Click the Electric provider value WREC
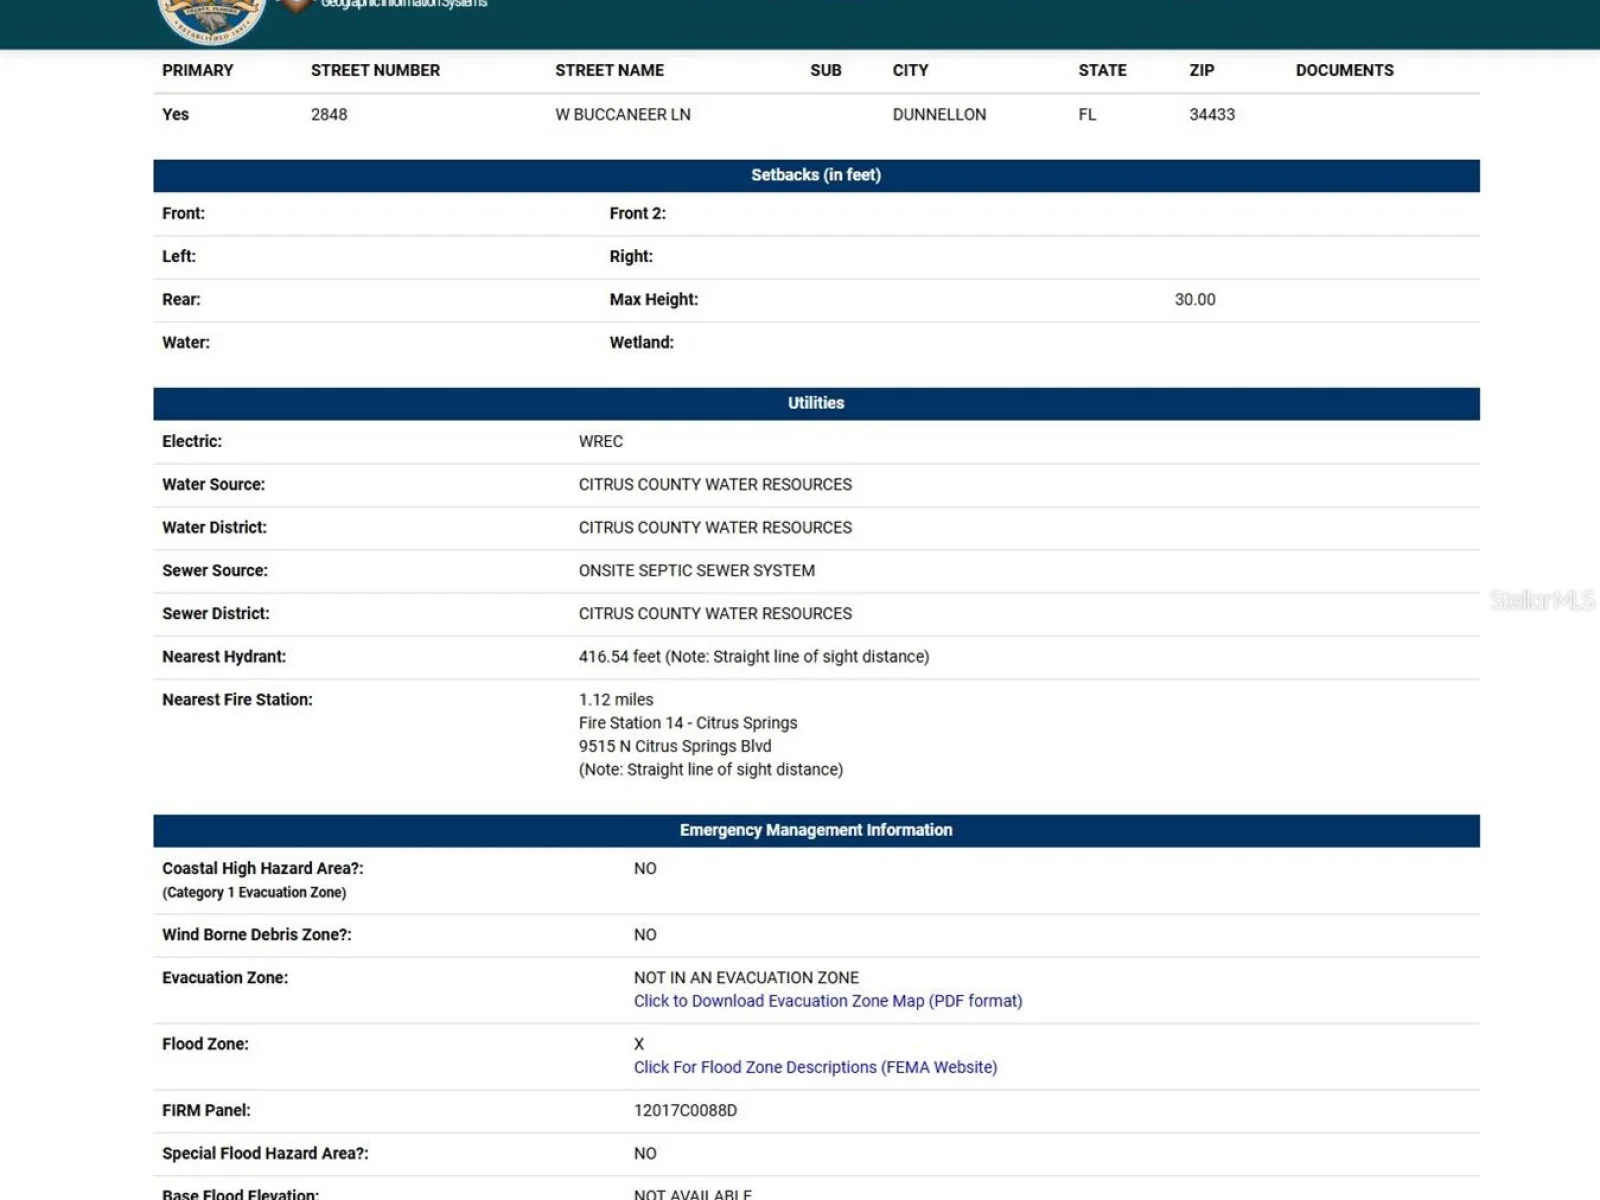The image size is (1600, 1200). (601, 441)
